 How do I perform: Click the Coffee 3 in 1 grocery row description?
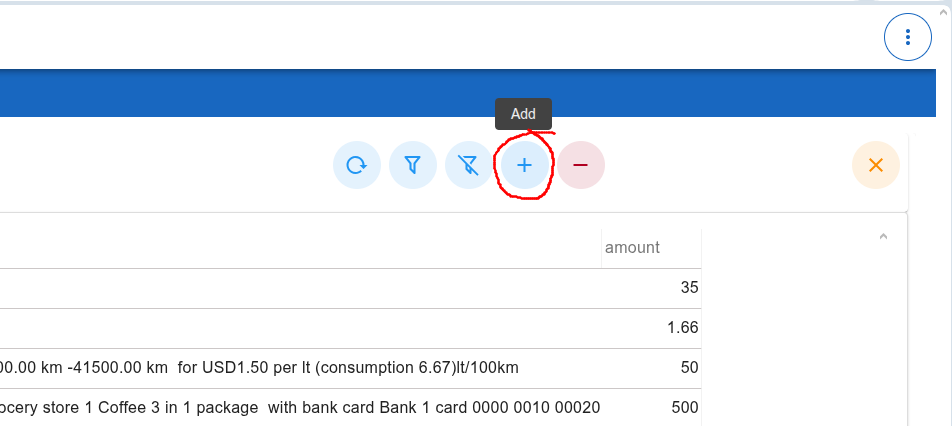[x=300, y=407]
